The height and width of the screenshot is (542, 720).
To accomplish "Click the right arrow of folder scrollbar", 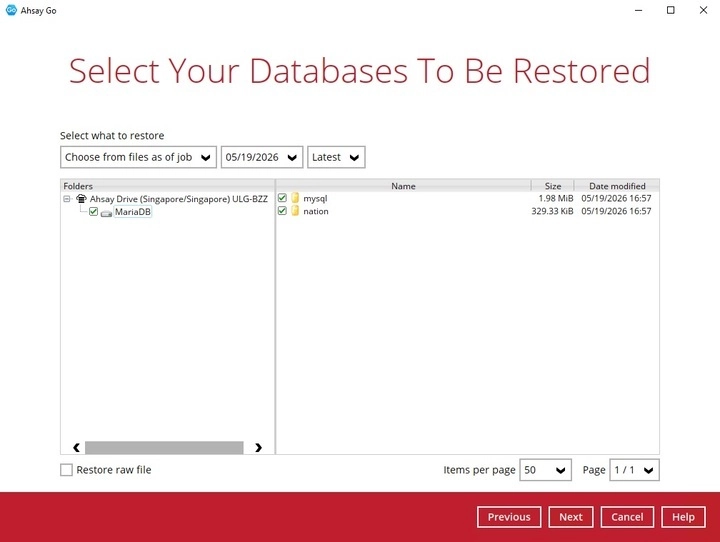I will [259, 447].
